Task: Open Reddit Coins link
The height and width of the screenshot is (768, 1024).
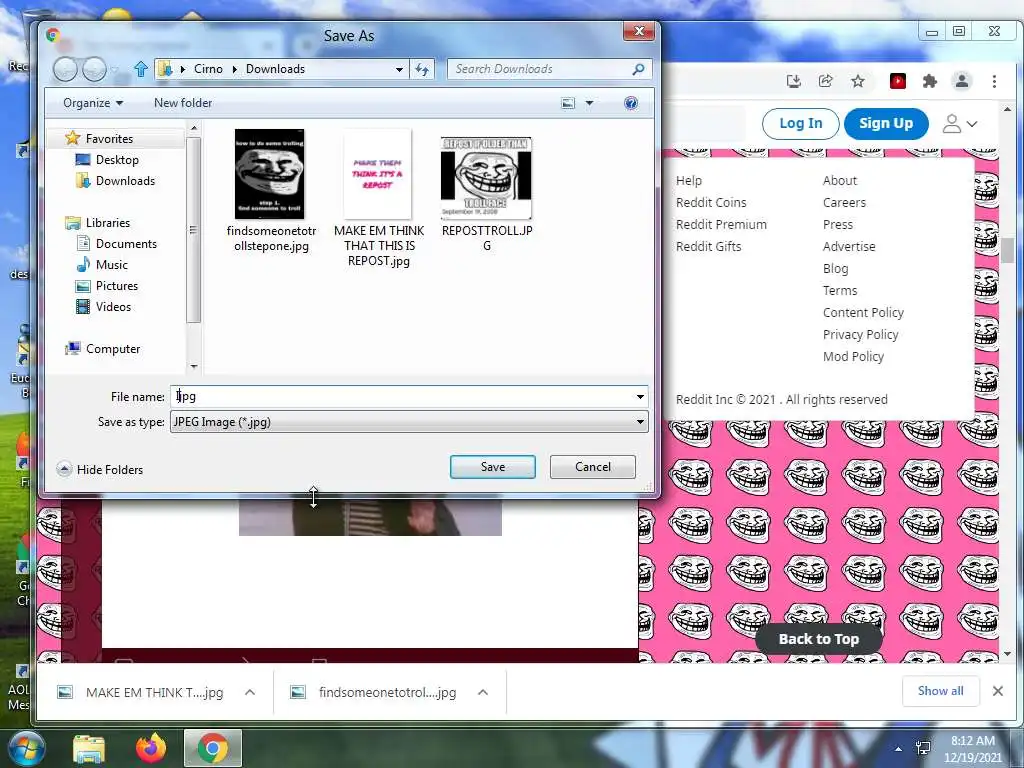Action: pyautogui.click(x=711, y=202)
